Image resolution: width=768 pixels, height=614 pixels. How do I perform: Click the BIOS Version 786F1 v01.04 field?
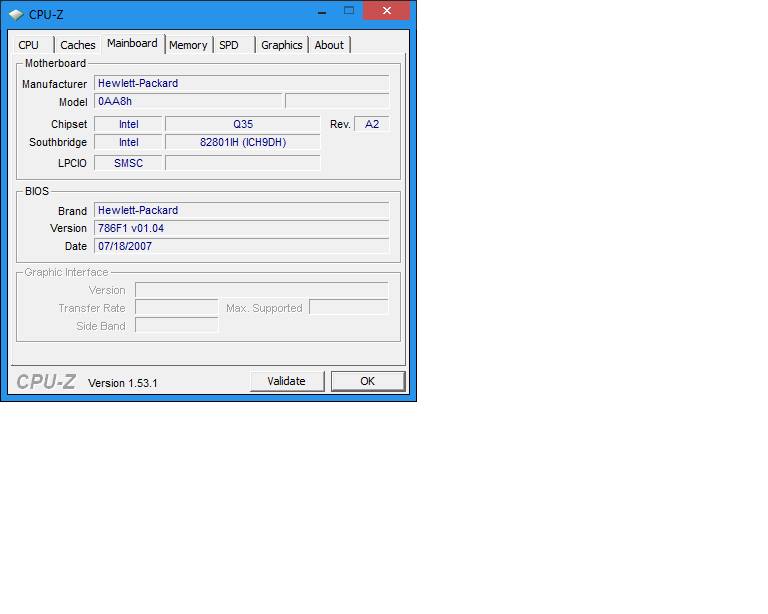241,228
